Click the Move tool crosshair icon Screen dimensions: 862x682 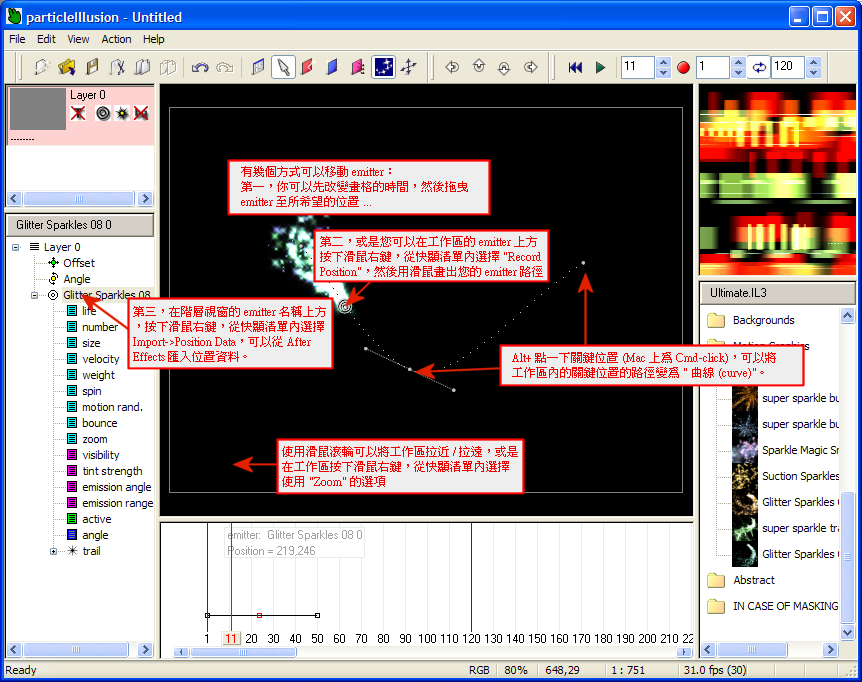pyautogui.click(x=409, y=68)
